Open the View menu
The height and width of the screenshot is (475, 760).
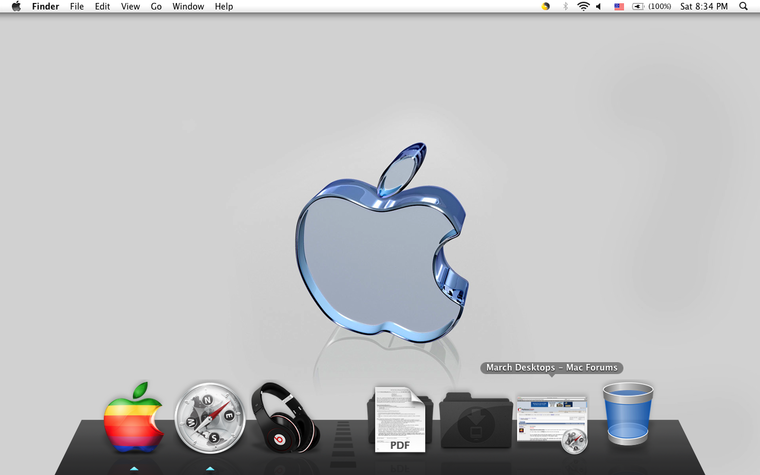pos(130,6)
